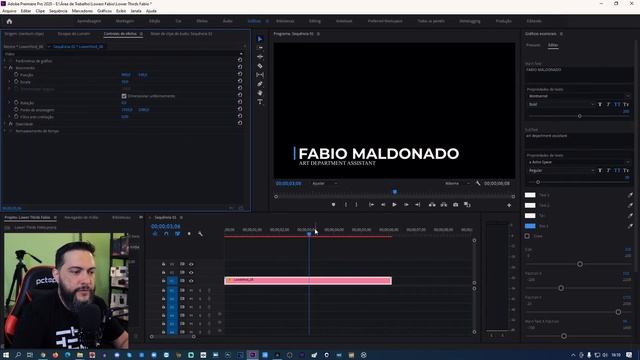Step forward one frame in the program monitor
The height and width of the screenshot is (360, 640).
[x=406, y=204]
